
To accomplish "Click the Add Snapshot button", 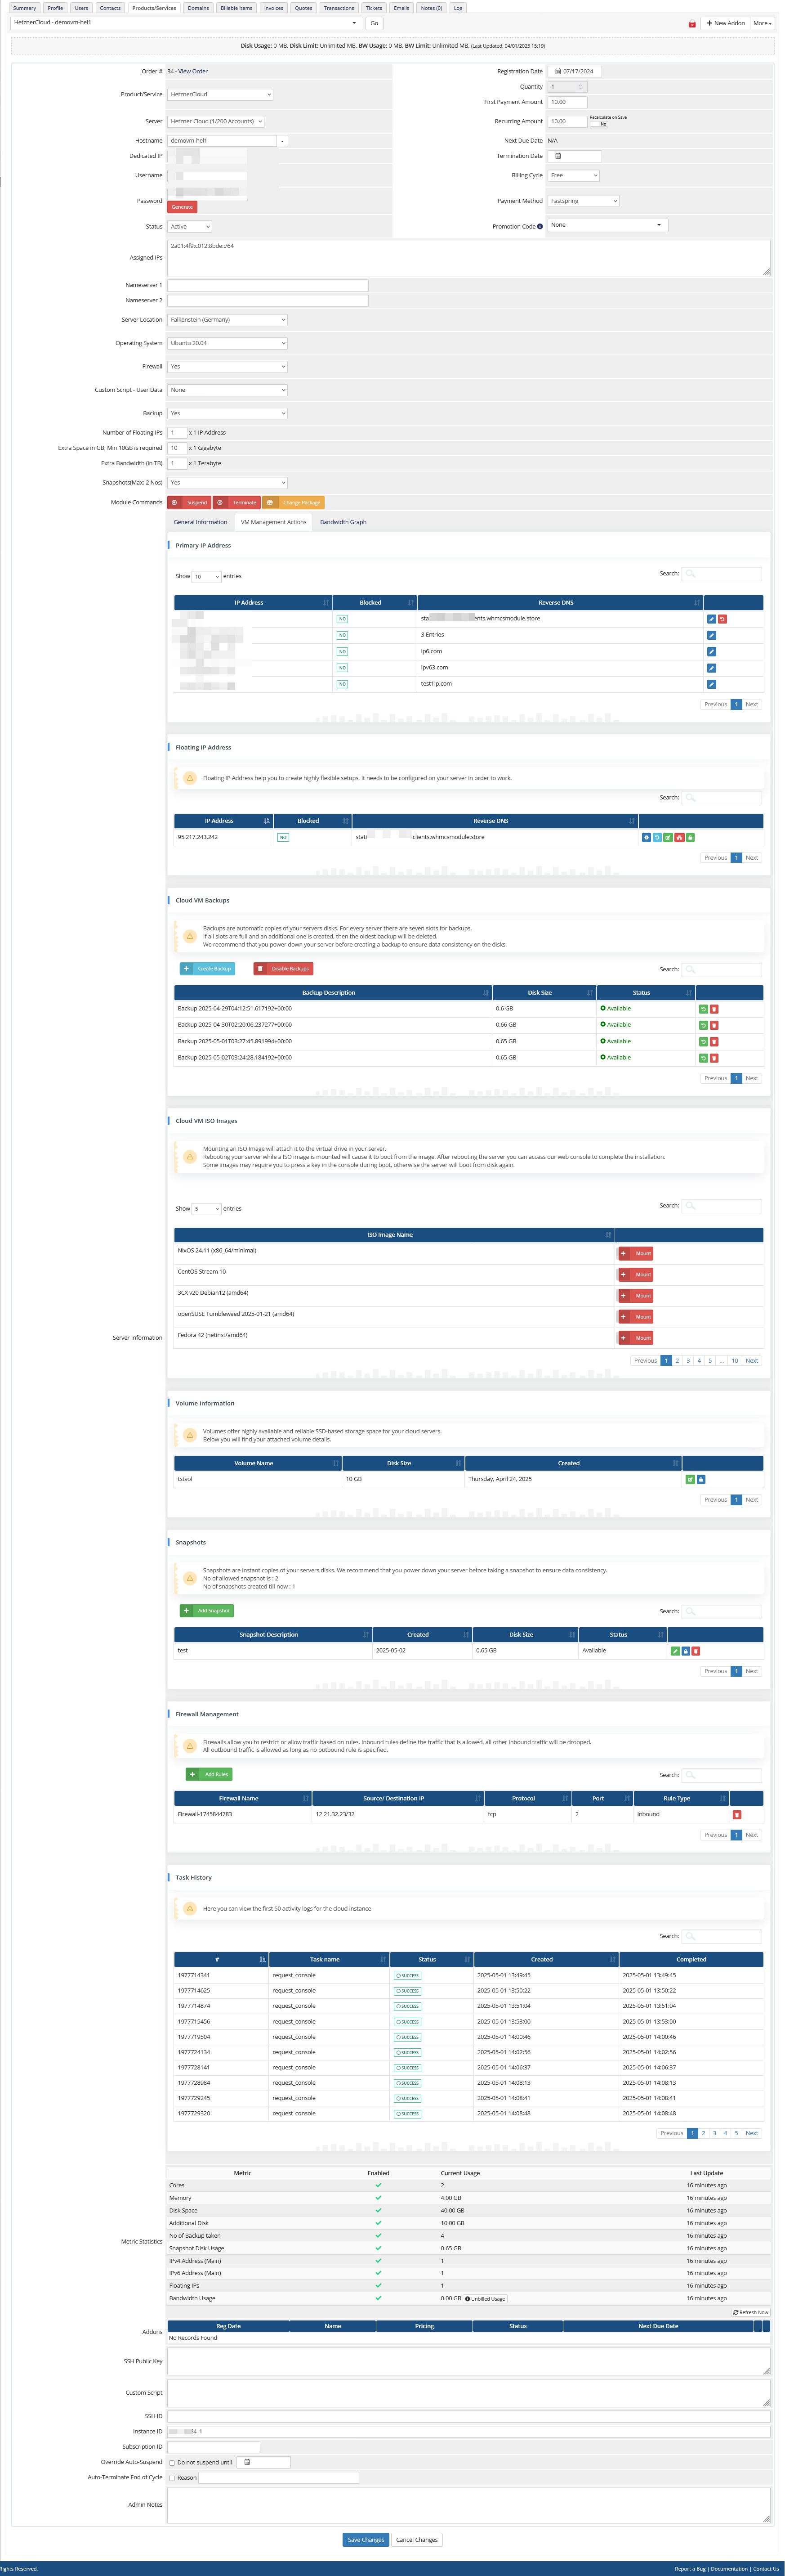I will tap(207, 1611).
